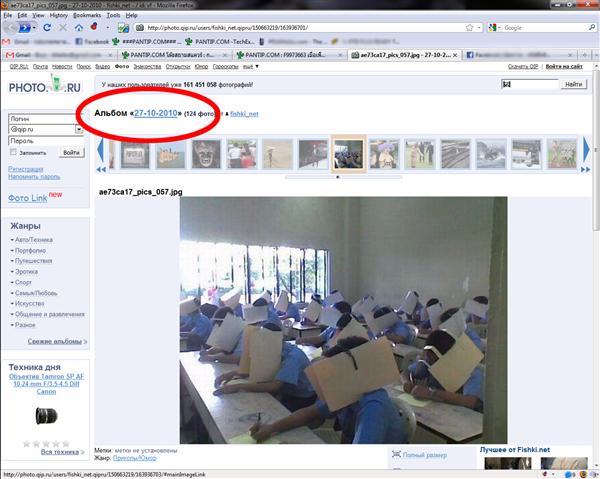This screenshot has height=479, width=600.
Task: Open the dropdown arrow beside the ladybug icon
Action: 108,28
